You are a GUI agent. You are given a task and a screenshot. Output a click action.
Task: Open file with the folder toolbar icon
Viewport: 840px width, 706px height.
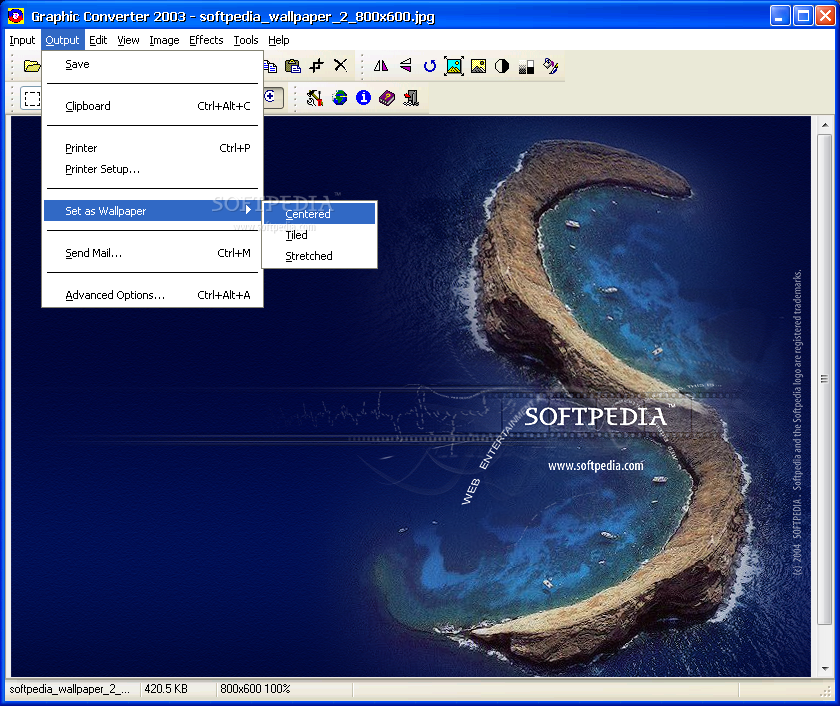point(32,66)
